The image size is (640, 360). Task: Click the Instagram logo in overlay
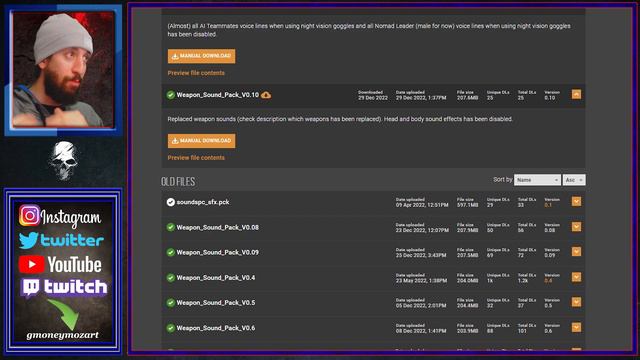click(x=29, y=215)
